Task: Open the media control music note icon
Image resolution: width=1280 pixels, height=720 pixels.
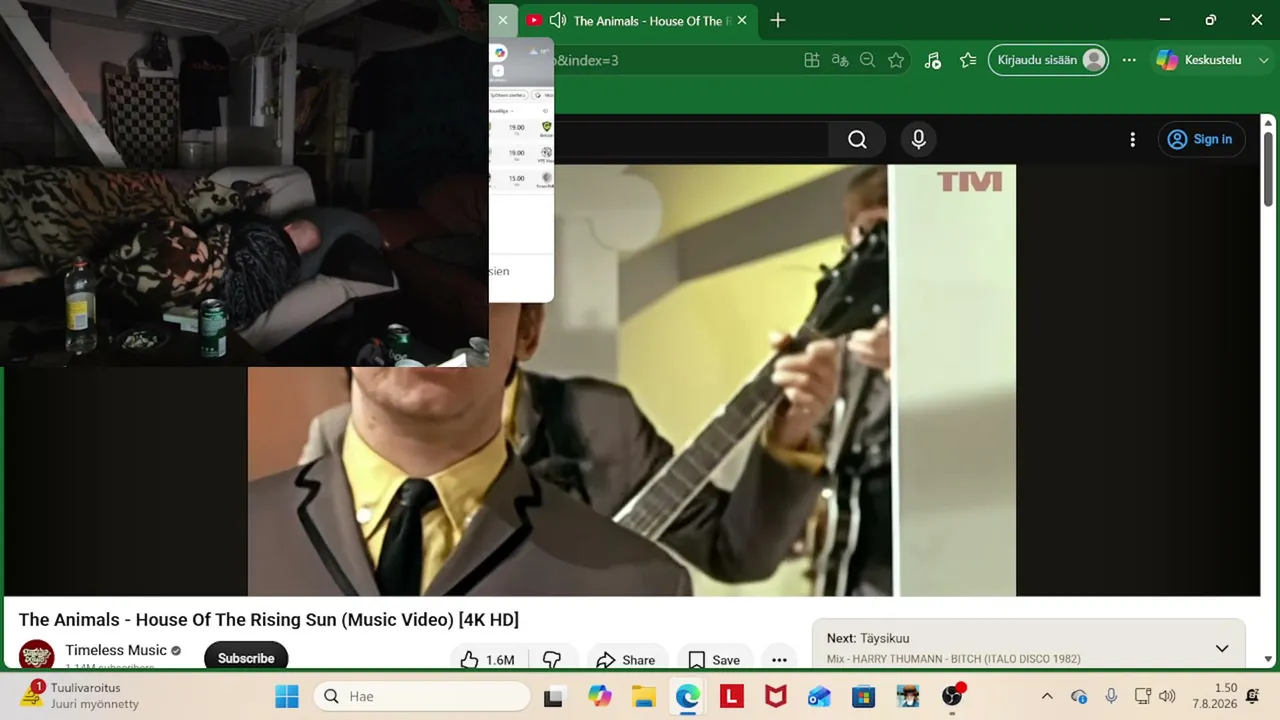Action: [x=932, y=60]
